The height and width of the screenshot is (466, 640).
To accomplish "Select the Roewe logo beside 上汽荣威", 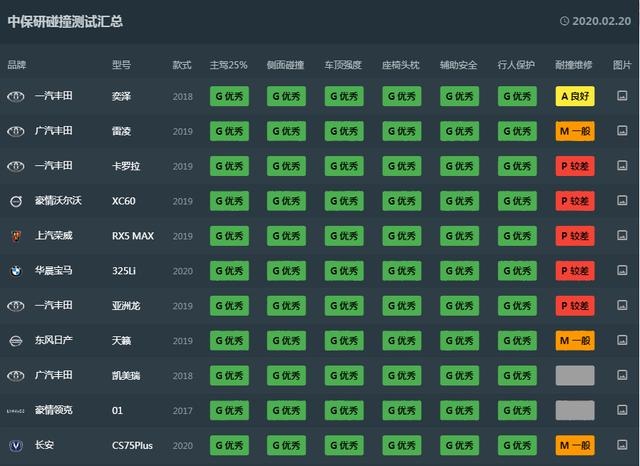I will coord(15,236).
